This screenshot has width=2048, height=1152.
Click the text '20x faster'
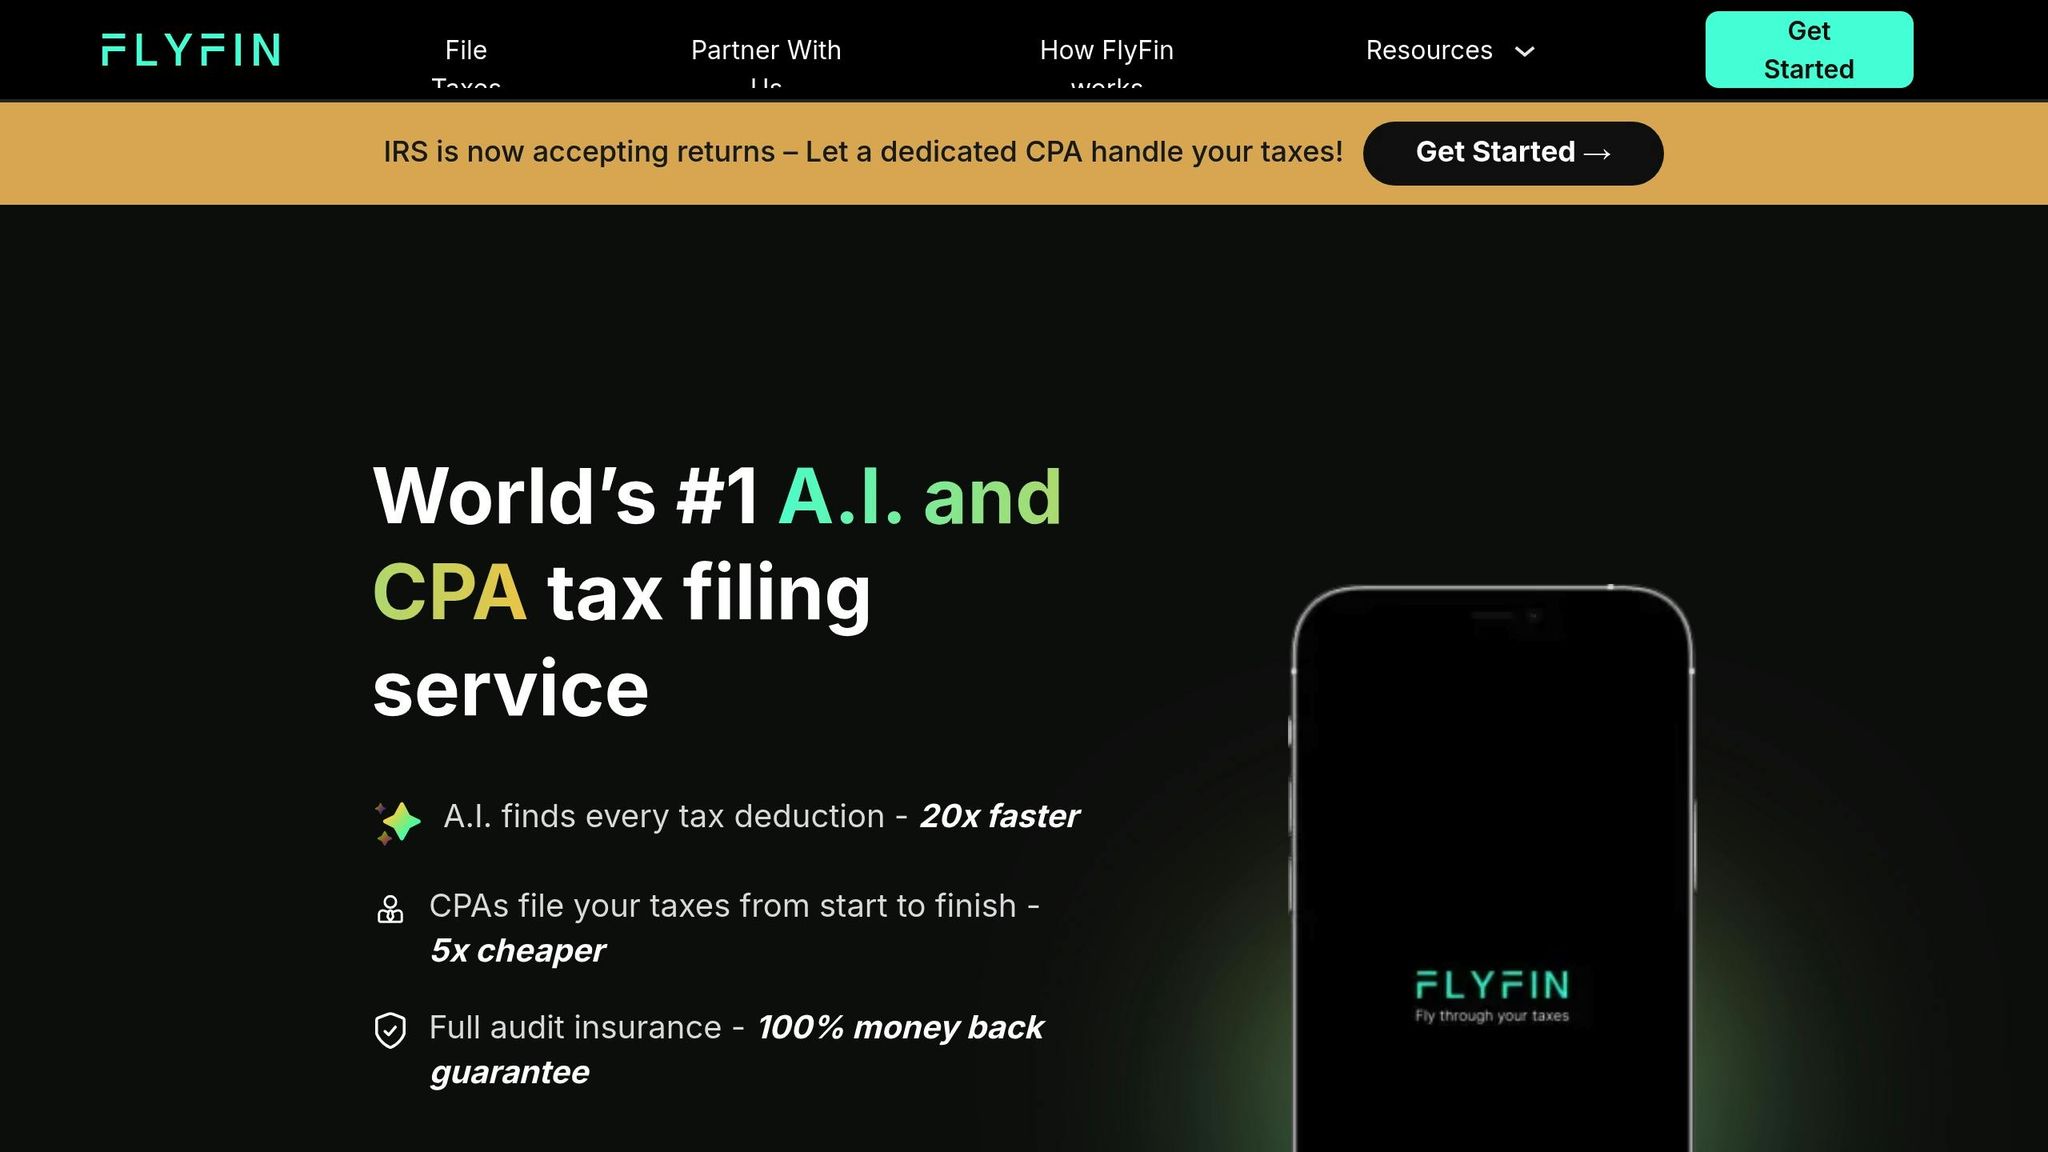(x=999, y=816)
